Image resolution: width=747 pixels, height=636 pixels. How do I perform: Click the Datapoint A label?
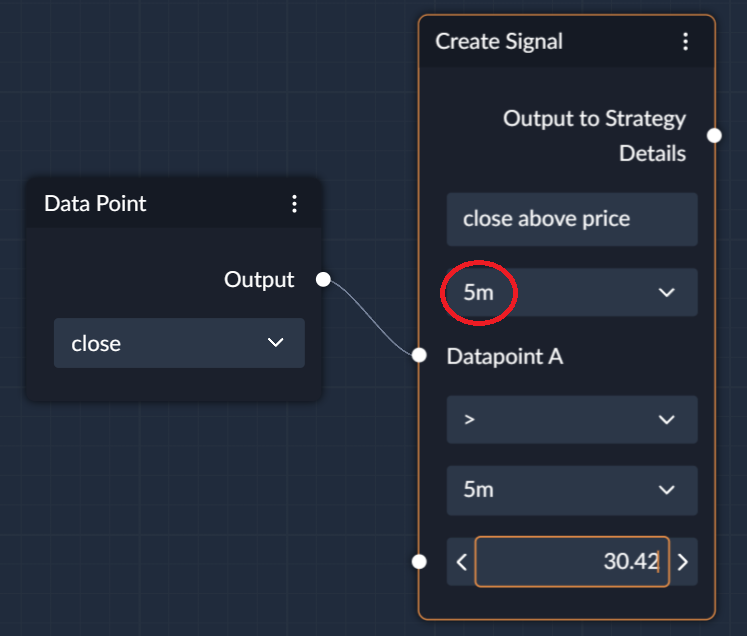505,356
